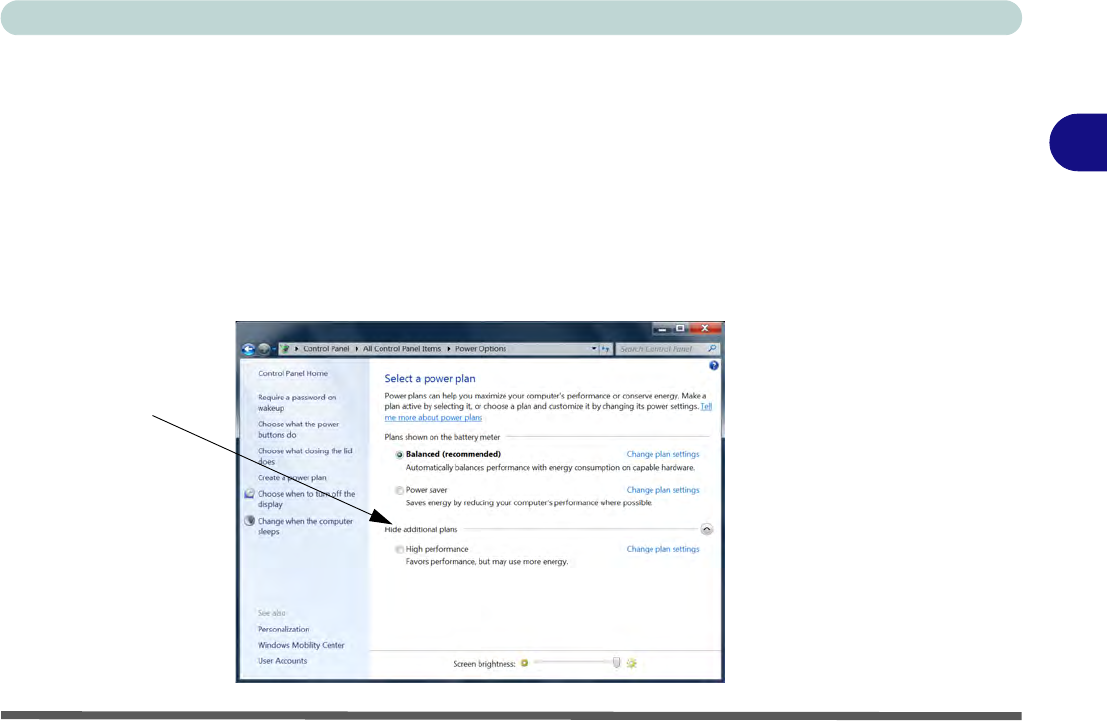Click the Forward navigation arrow

tap(264, 349)
